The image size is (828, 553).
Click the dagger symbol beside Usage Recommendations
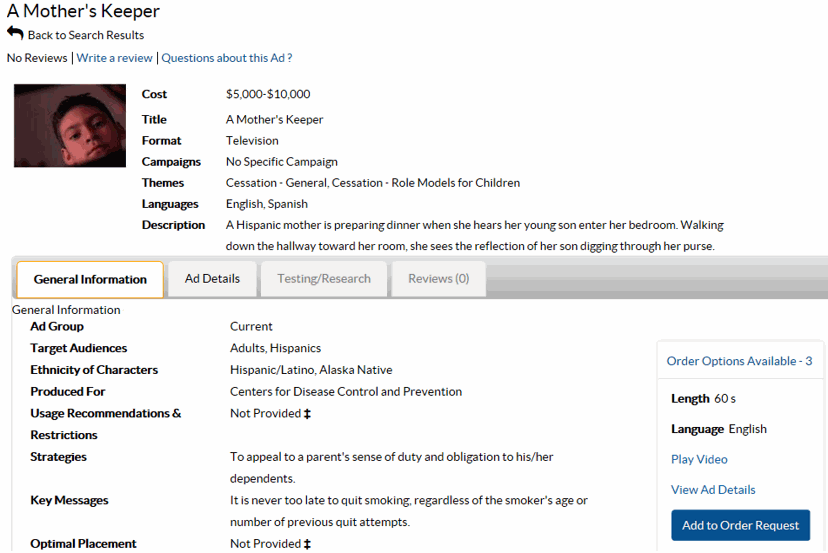(x=308, y=414)
